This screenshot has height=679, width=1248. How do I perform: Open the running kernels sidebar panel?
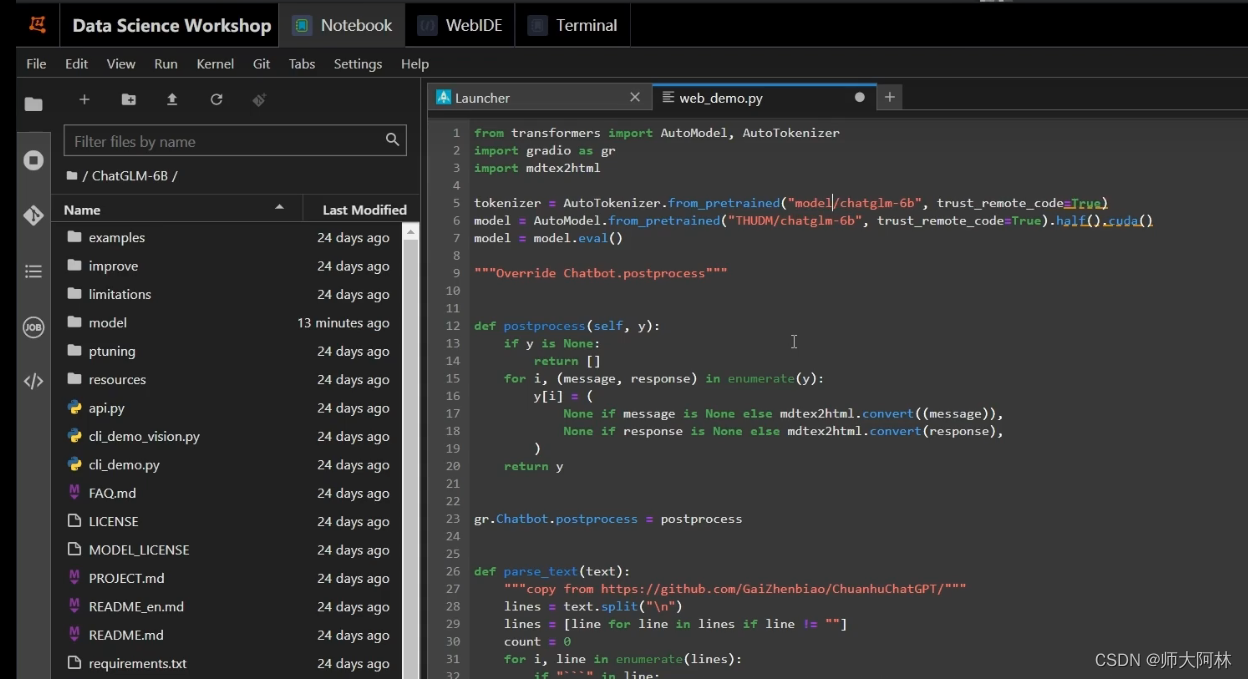pyautogui.click(x=33, y=160)
